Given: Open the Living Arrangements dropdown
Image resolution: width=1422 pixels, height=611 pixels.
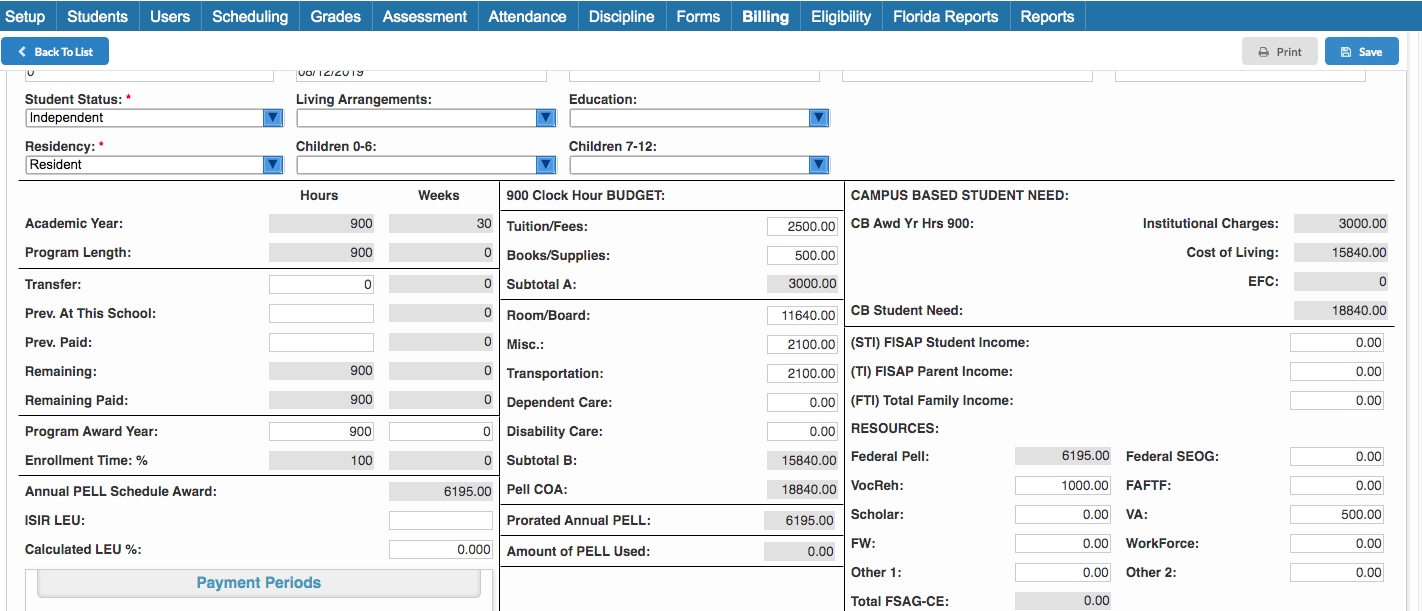Looking at the screenshot, I should tap(545, 117).
